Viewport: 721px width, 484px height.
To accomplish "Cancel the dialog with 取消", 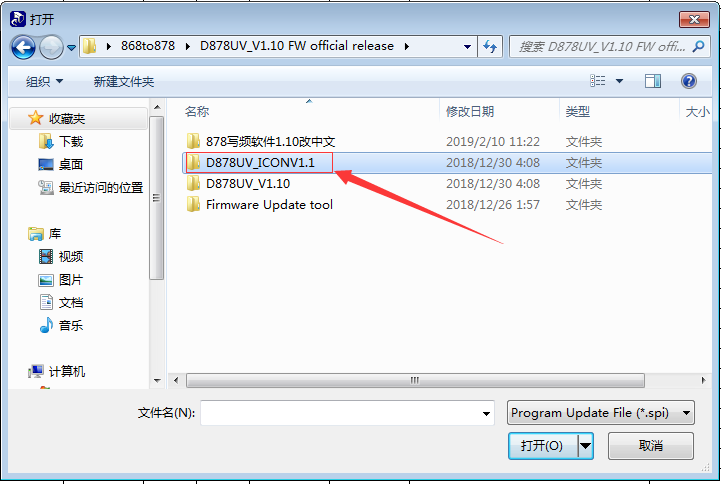I will click(651, 445).
